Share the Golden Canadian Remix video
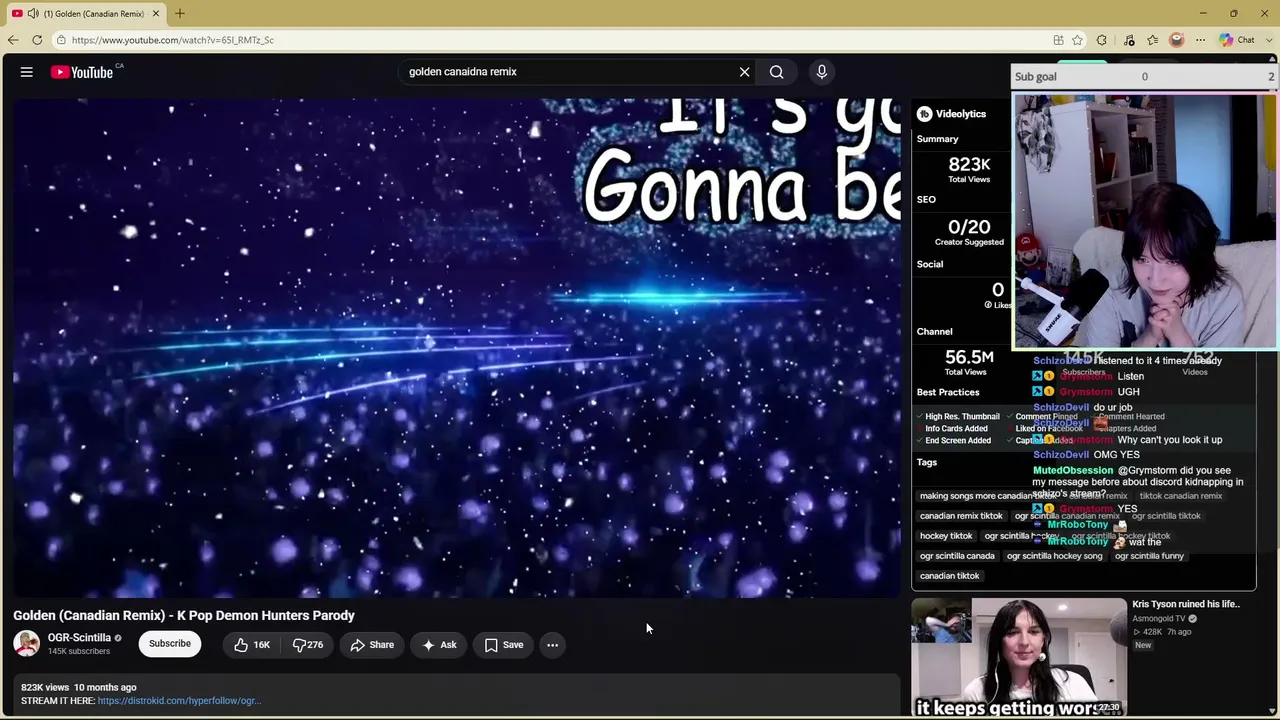Image resolution: width=1280 pixels, height=720 pixels. (x=372, y=645)
